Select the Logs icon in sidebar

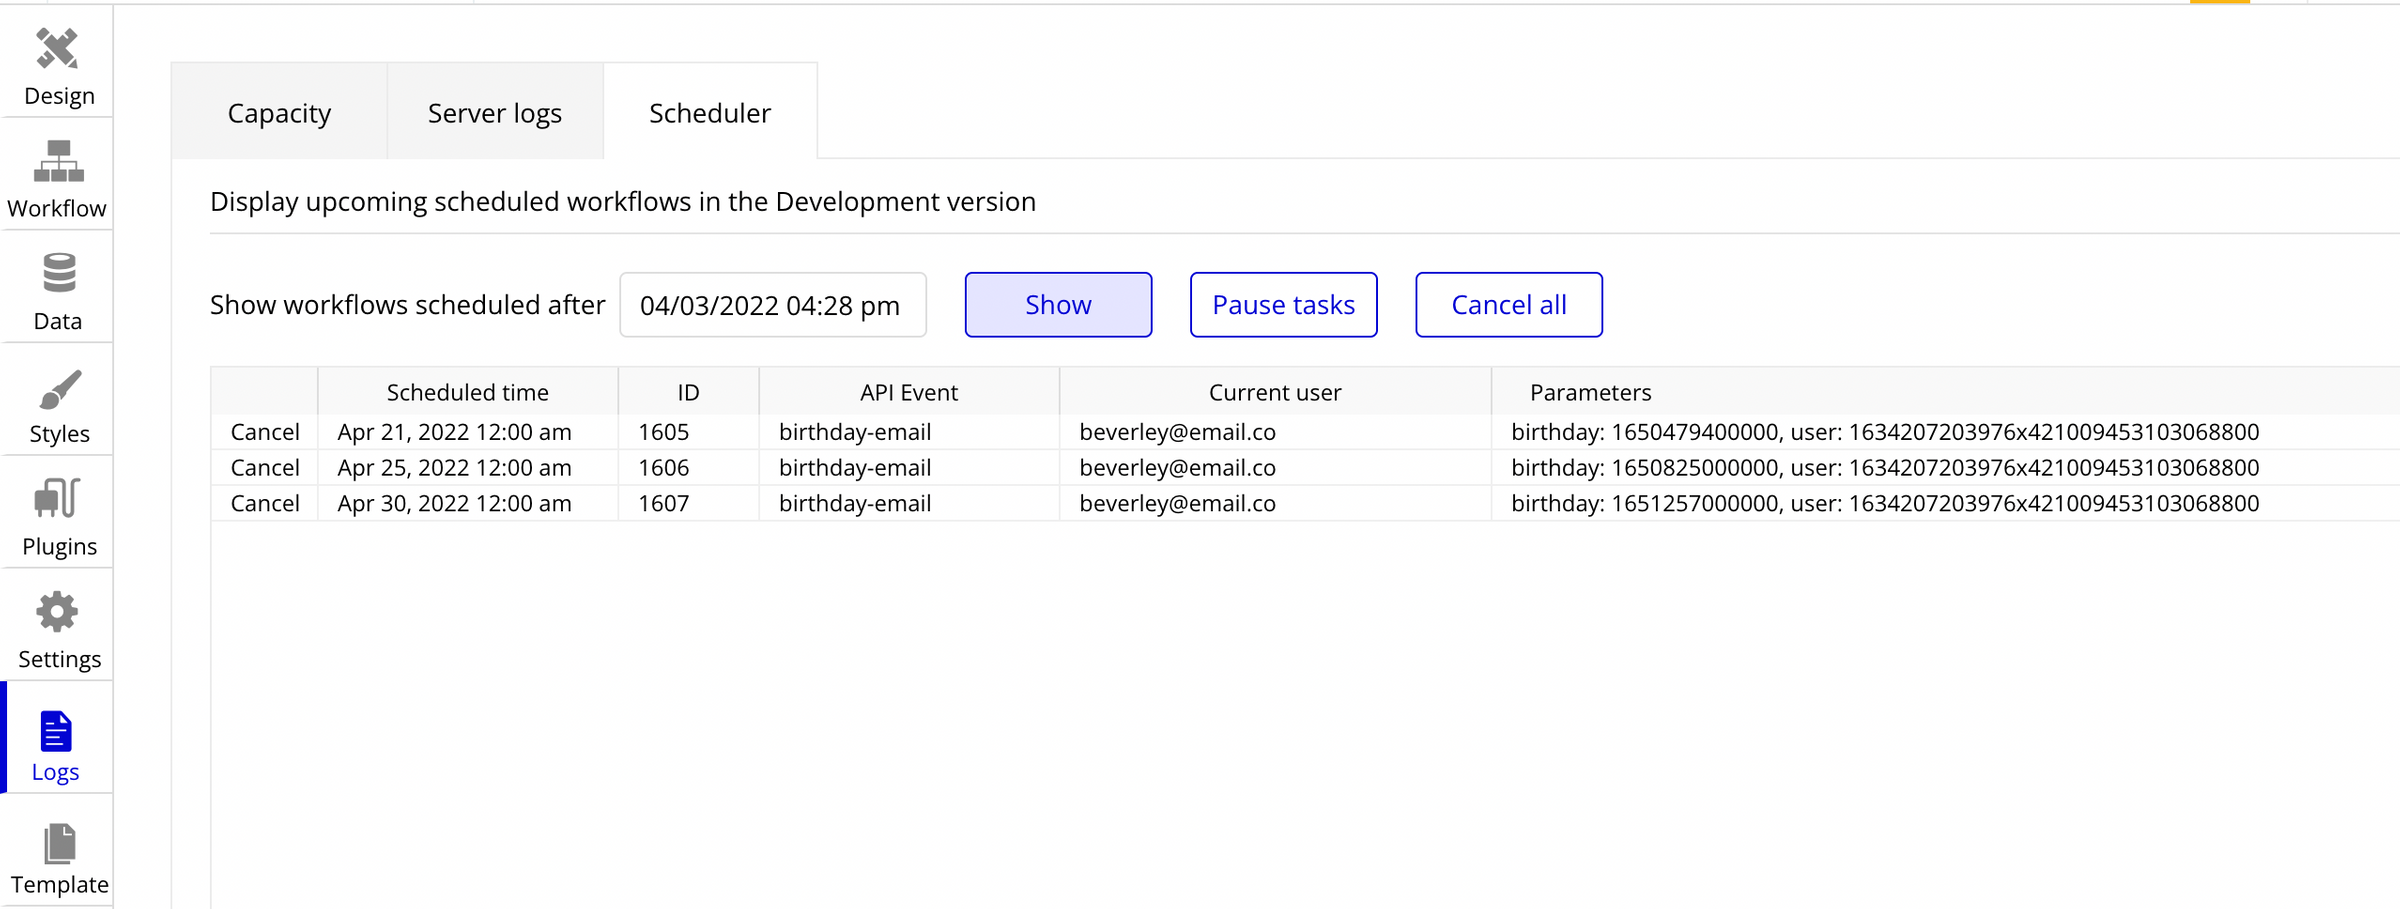[x=57, y=735]
